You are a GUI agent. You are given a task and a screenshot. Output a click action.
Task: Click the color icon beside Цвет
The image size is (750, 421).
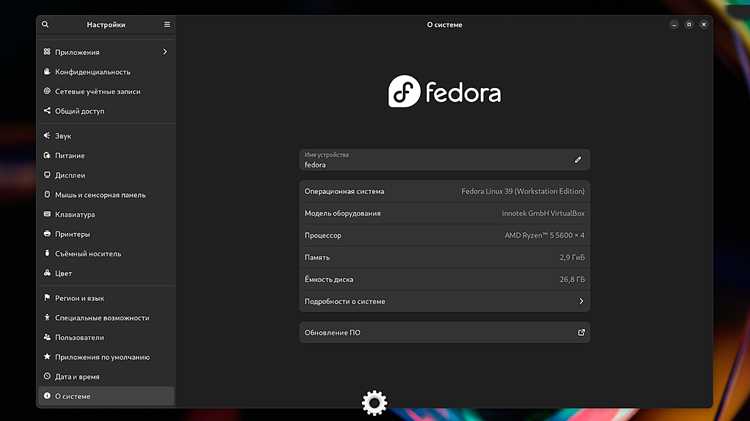47,273
